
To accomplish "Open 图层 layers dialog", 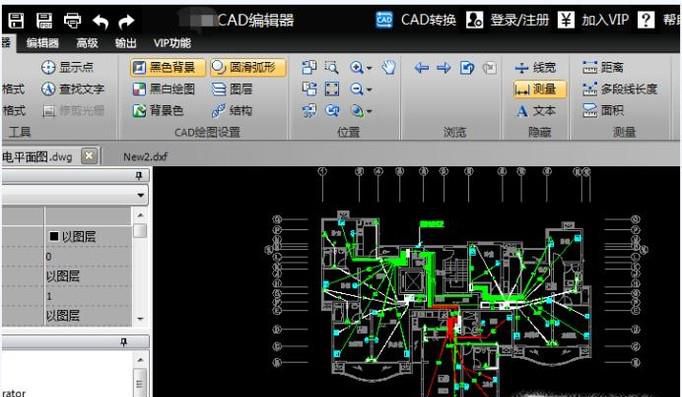I will click(231, 89).
